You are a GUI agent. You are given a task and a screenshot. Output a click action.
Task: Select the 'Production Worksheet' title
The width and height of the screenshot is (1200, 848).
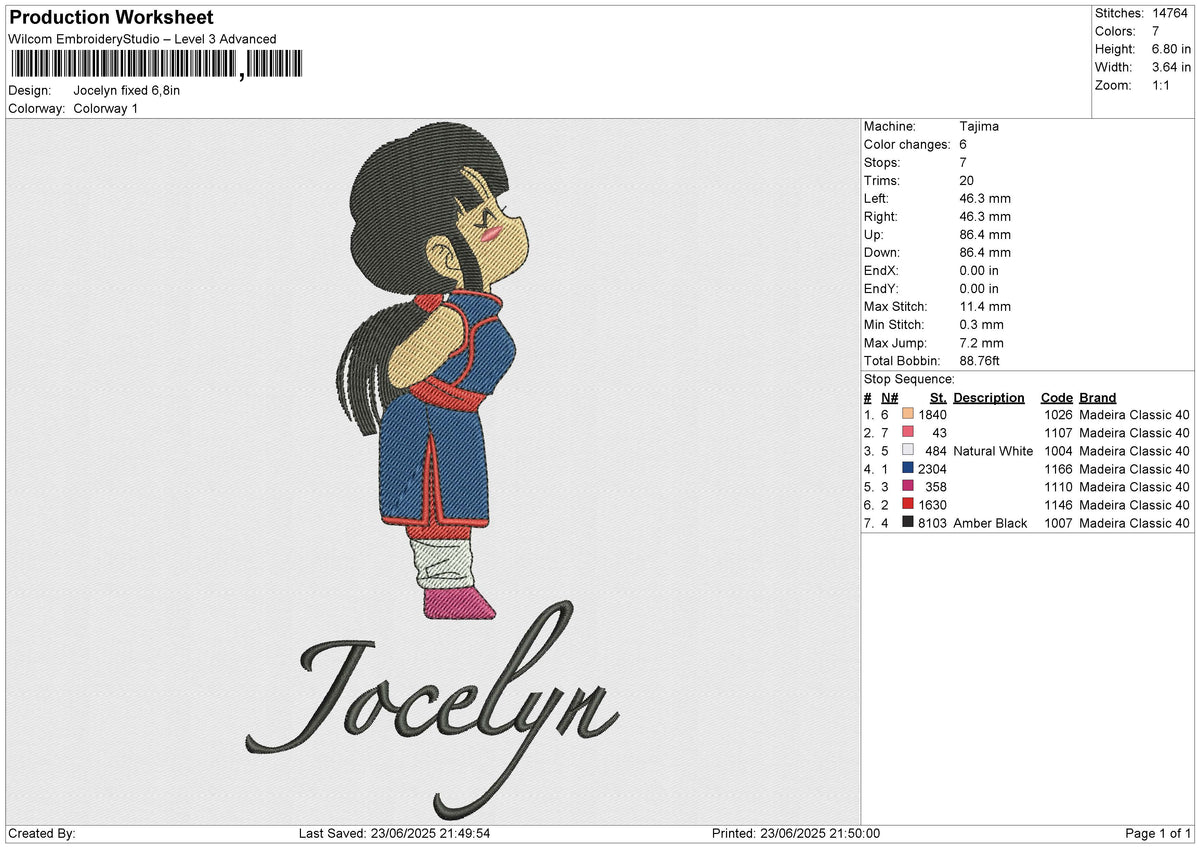110,18
